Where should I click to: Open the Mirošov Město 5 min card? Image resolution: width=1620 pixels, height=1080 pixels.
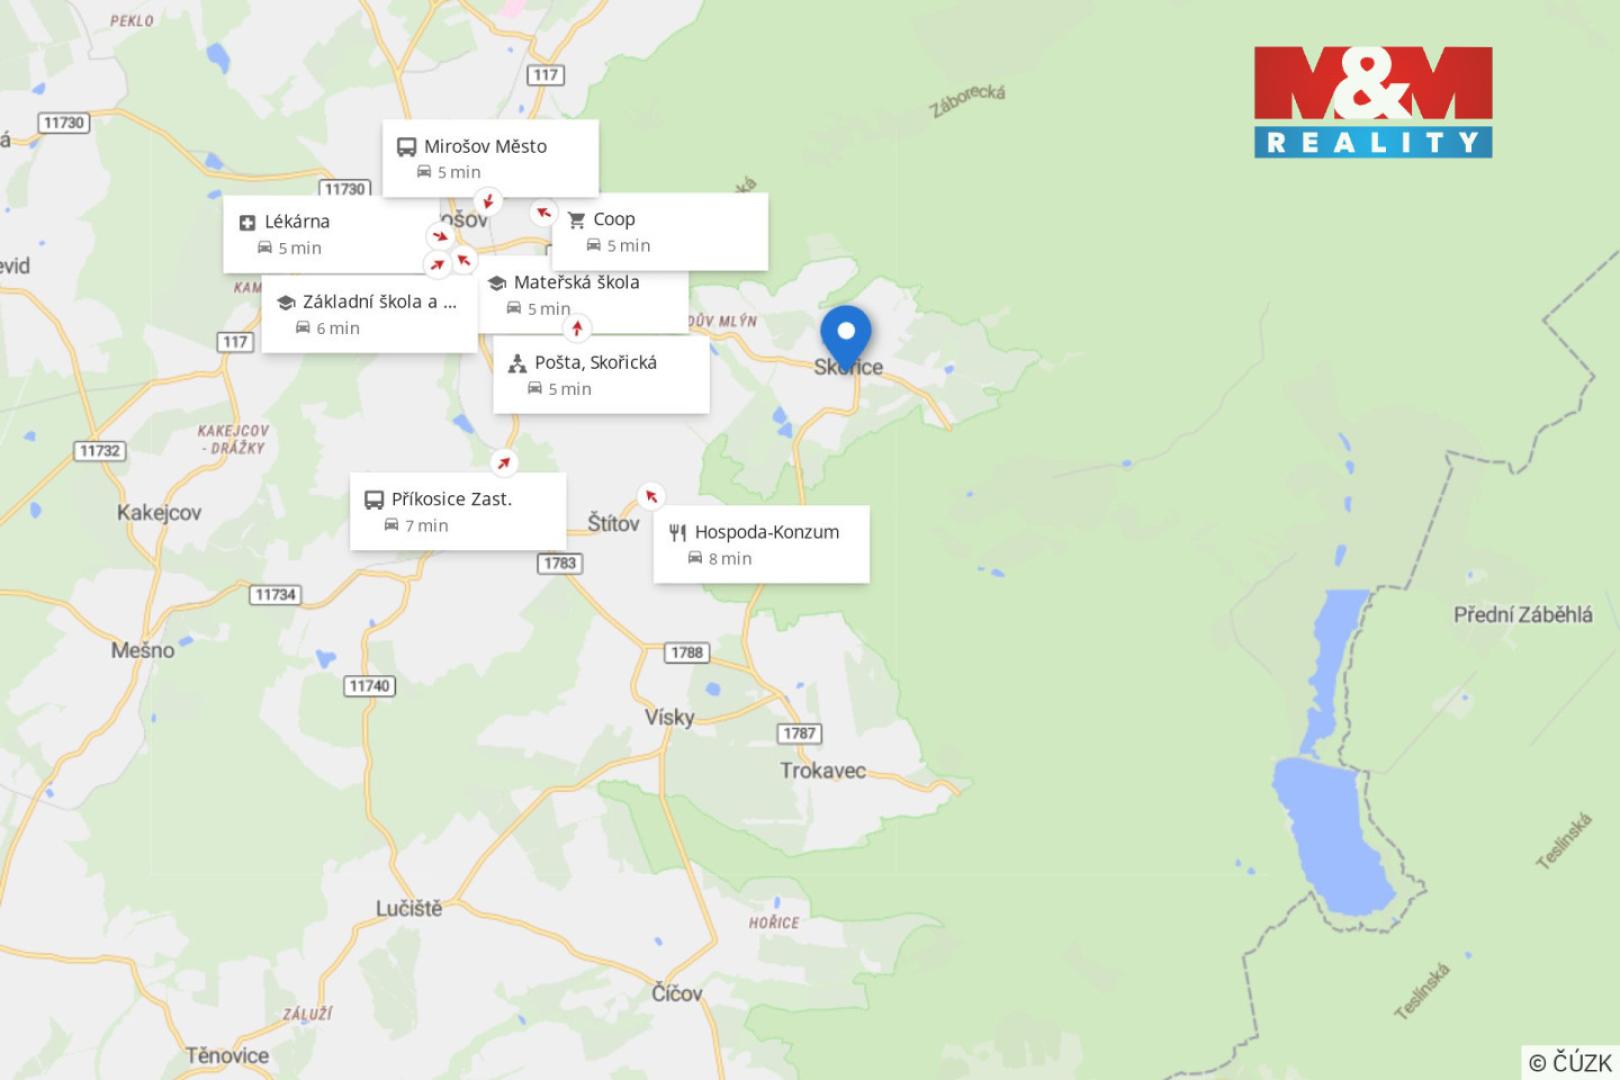point(490,158)
